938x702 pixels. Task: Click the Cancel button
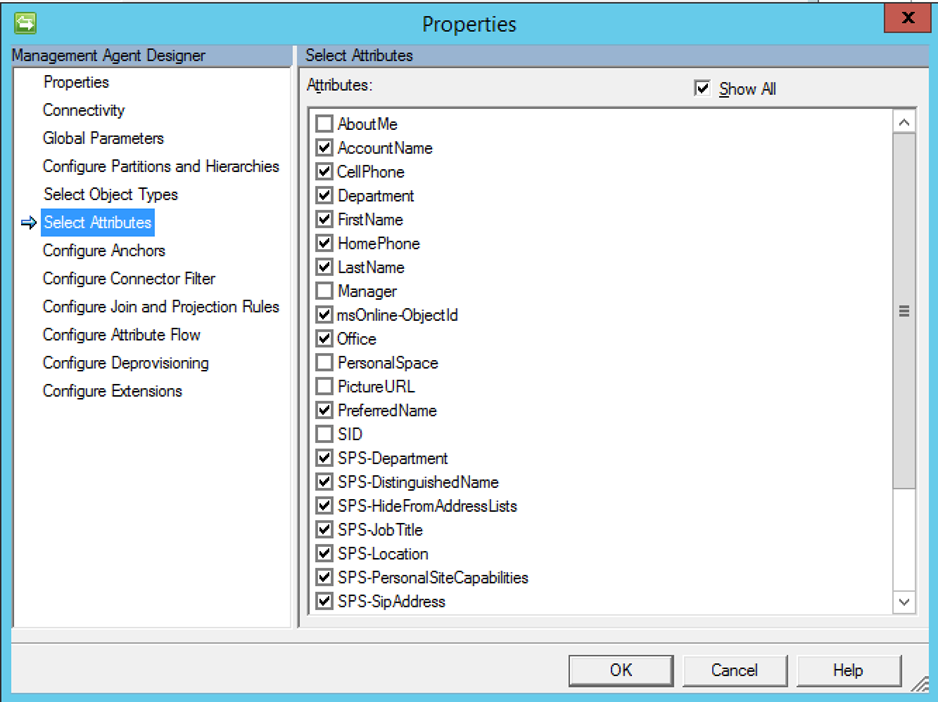coord(734,670)
